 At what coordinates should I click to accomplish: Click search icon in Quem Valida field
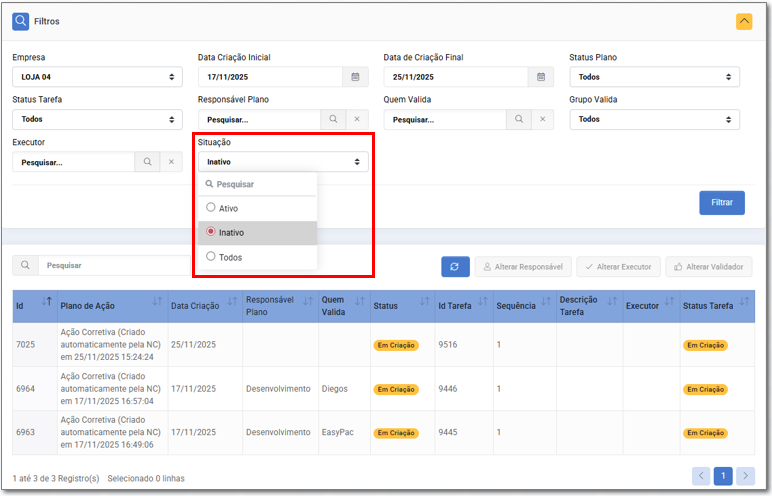(x=518, y=119)
